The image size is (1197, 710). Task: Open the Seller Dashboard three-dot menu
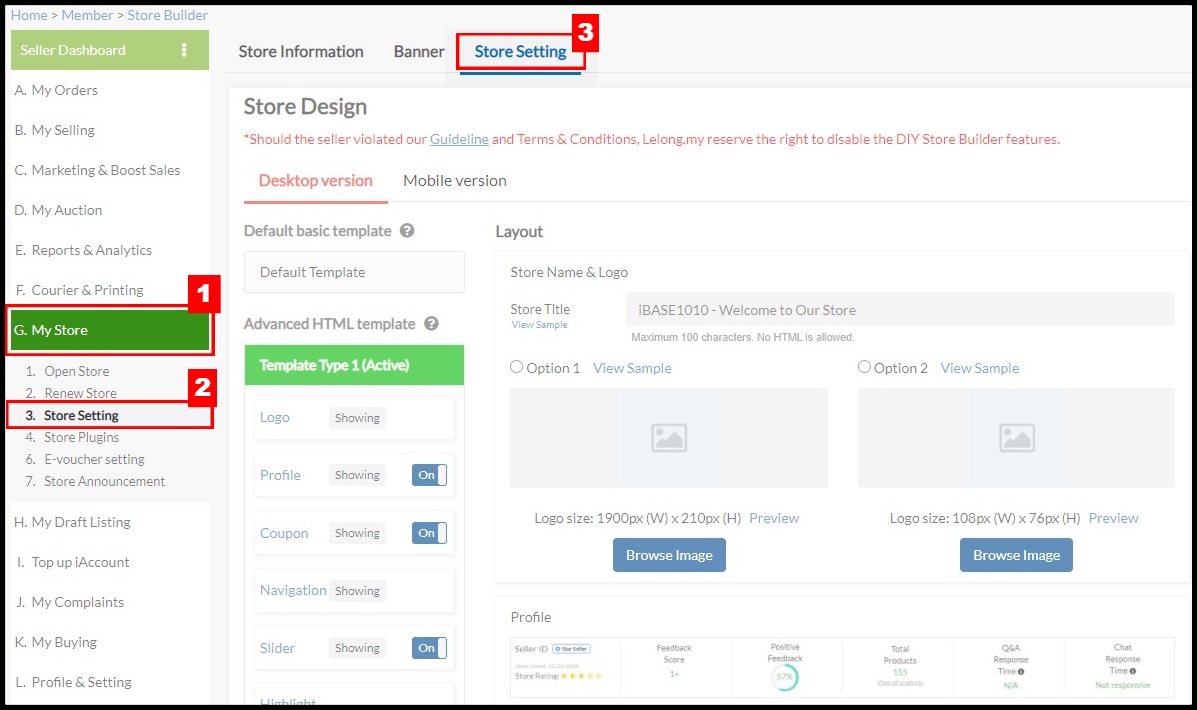pos(183,50)
